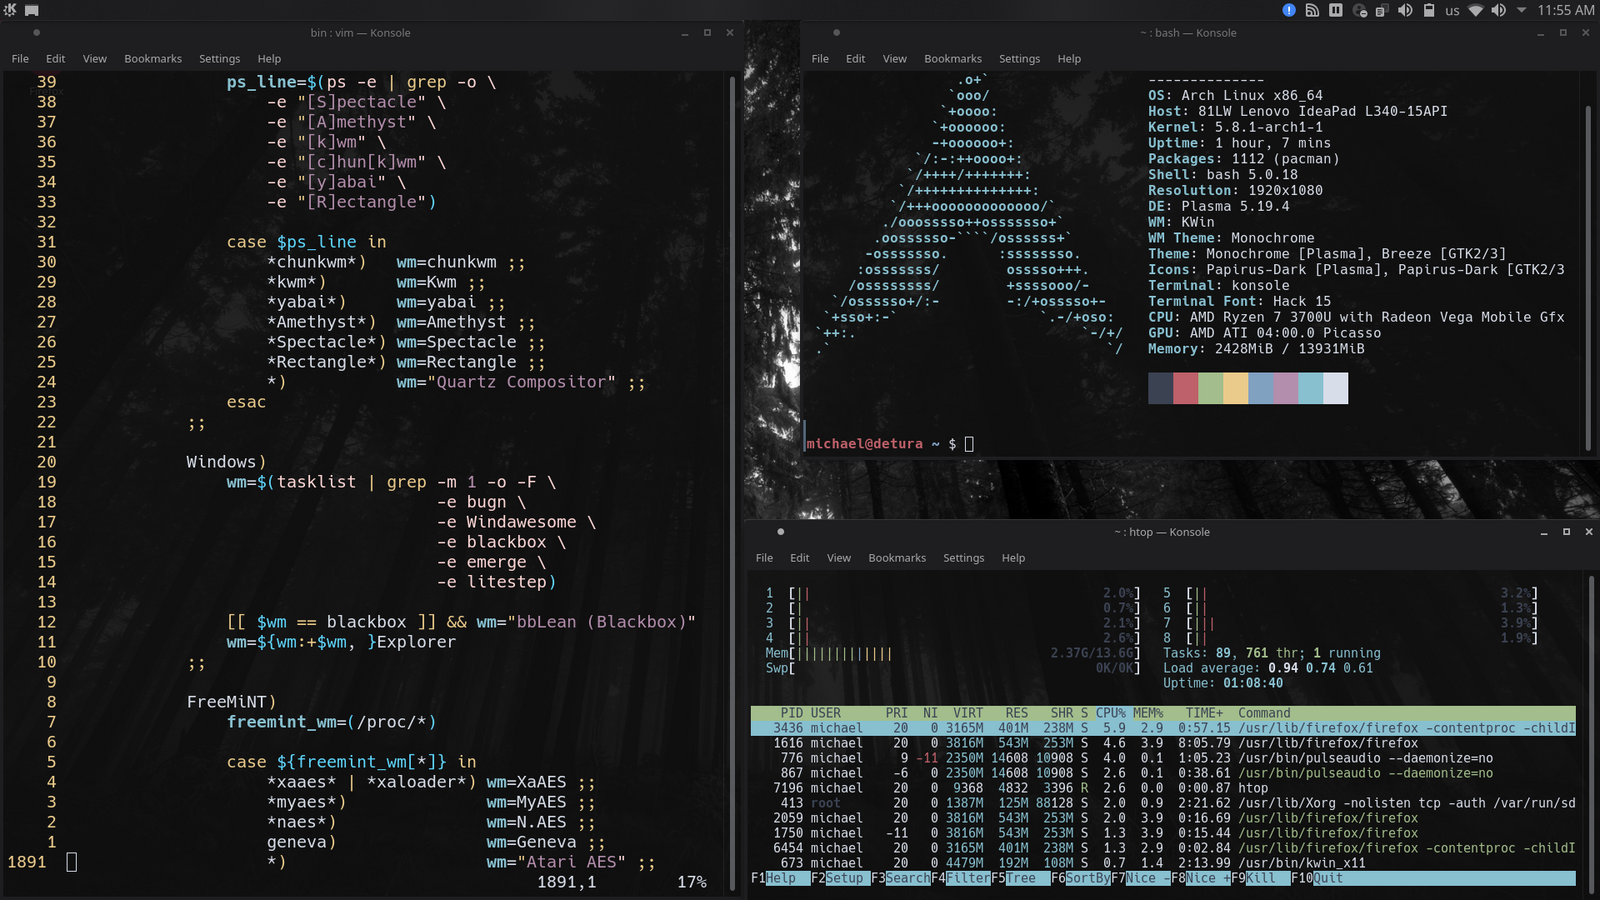
Task: Click the 11:55 AM clock
Action: 1565,10
